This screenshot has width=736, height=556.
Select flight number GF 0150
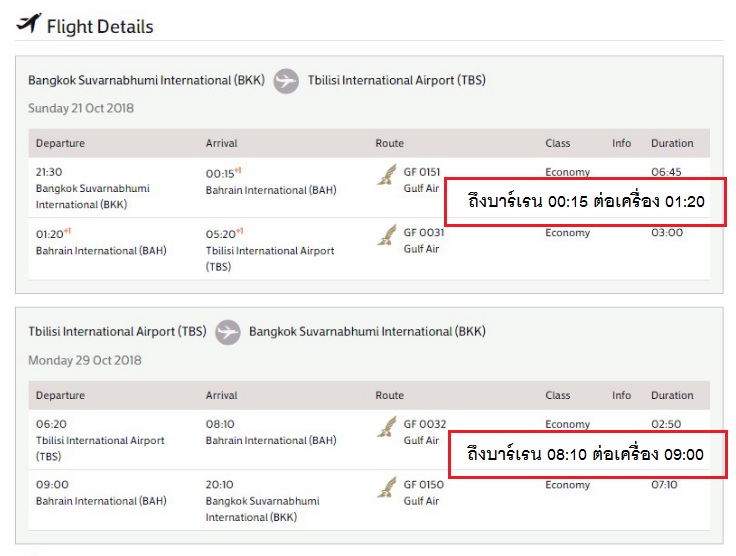(x=423, y=485)
